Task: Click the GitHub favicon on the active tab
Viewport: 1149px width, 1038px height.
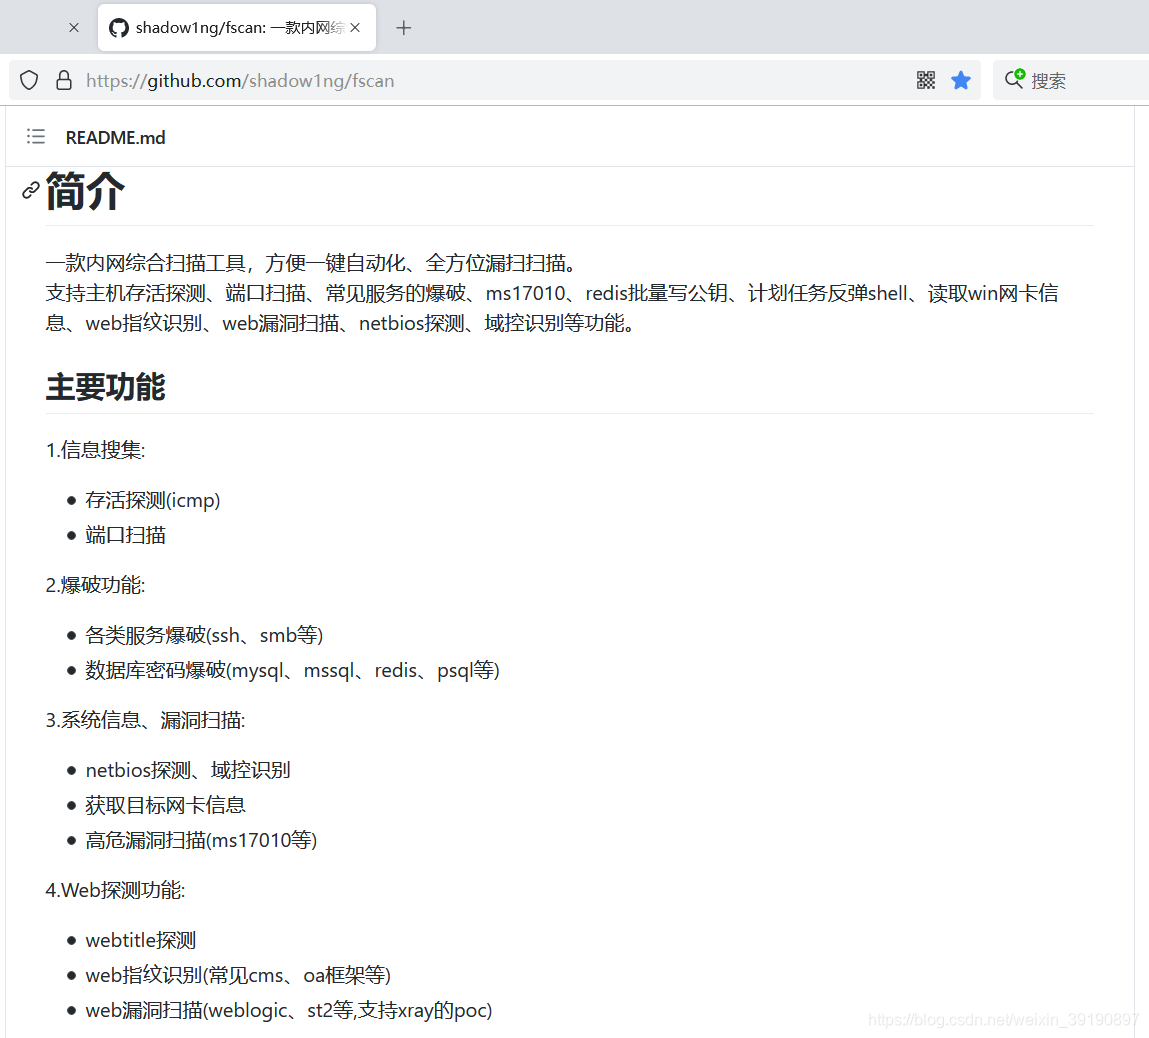Action: 118,27
